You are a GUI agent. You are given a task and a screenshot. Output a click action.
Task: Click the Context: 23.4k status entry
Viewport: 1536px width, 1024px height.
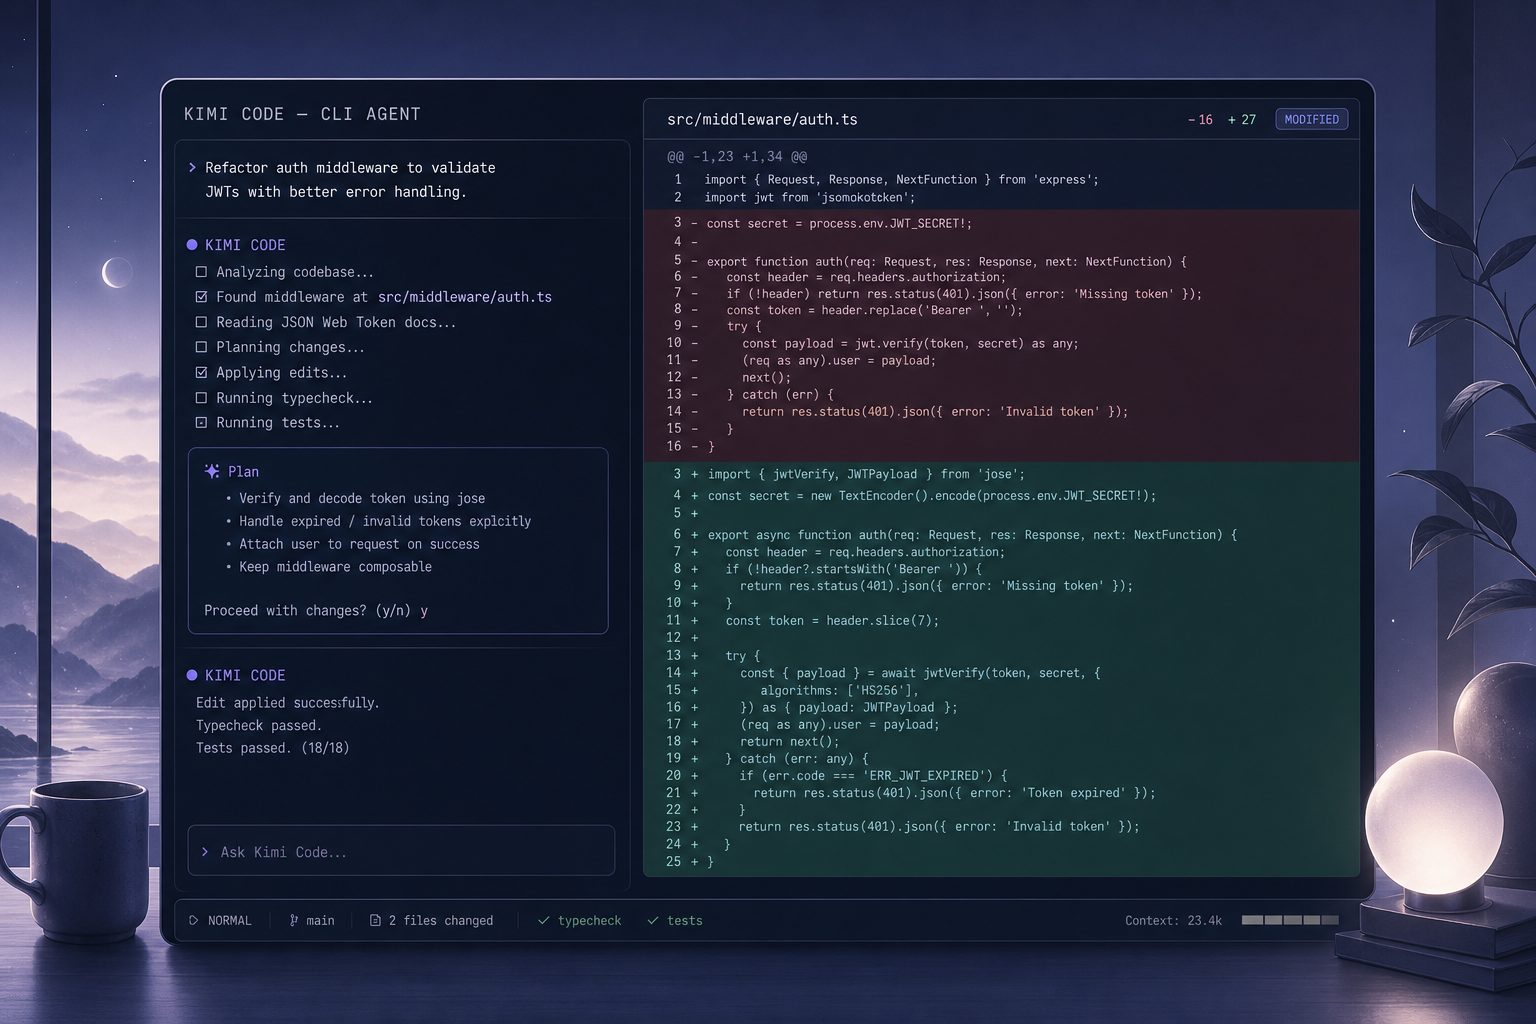(1173, 920)
